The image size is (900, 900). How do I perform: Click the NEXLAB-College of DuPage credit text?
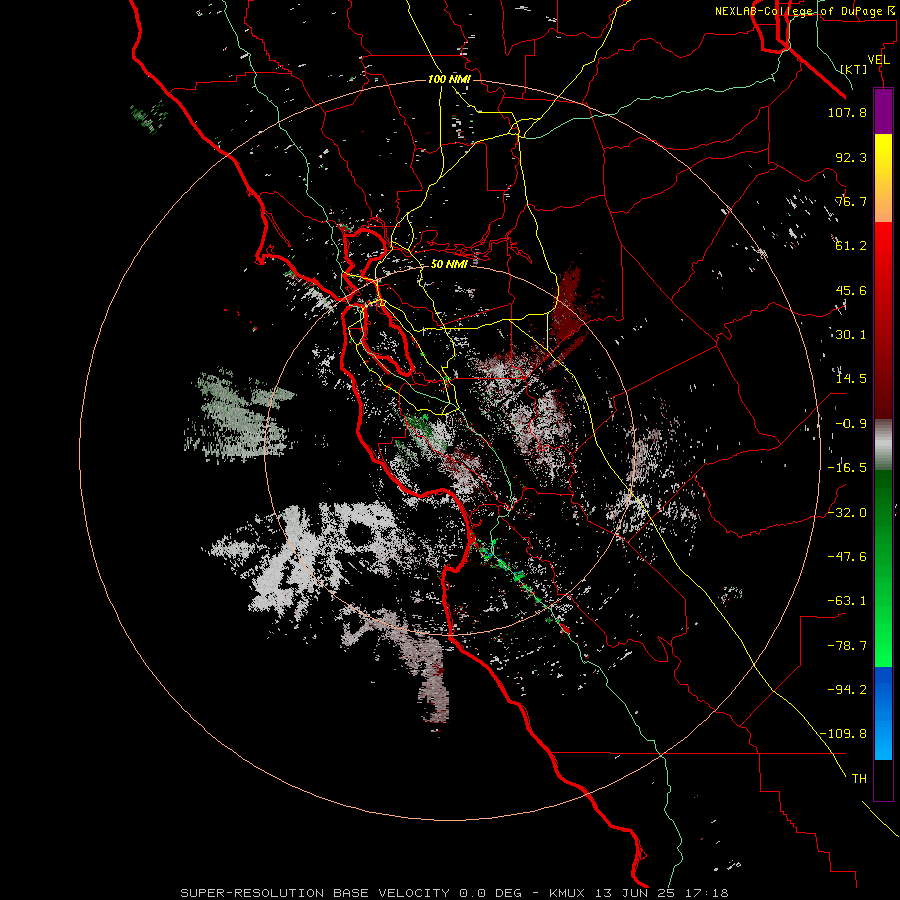805,11
